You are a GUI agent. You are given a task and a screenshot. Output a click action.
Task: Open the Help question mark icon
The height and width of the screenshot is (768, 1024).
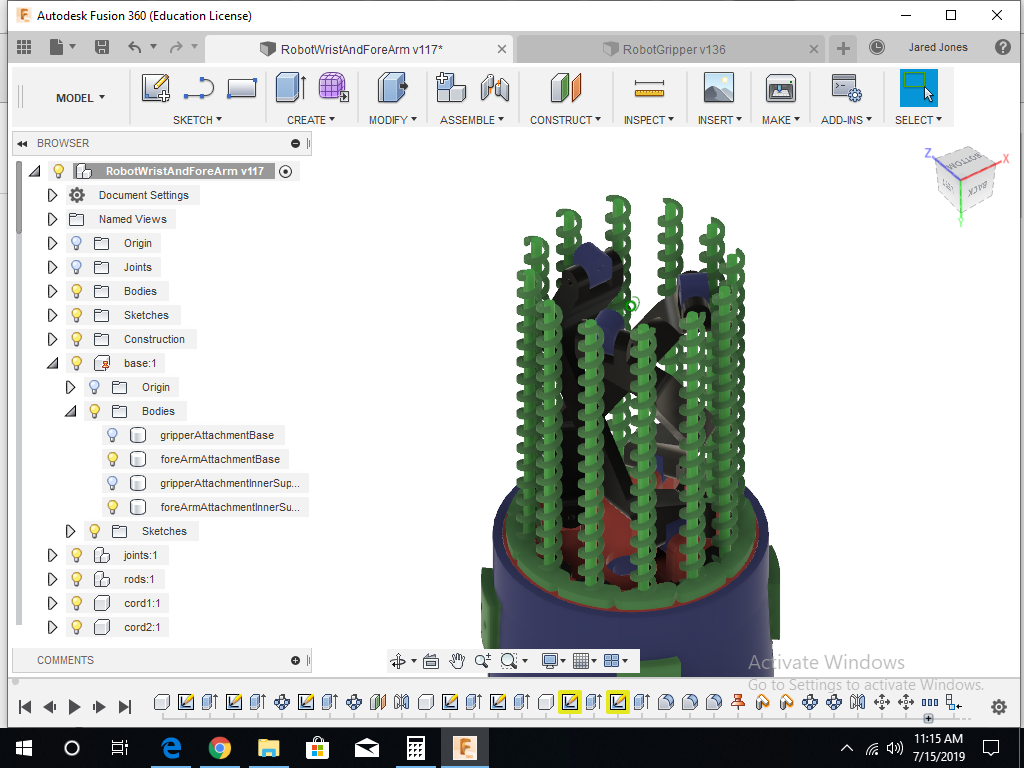pos(1002,47)
